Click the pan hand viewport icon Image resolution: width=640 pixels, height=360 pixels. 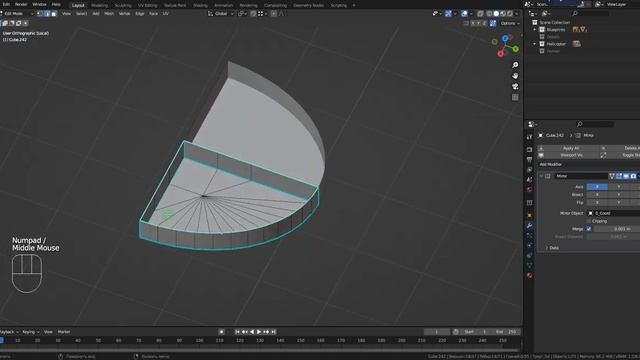click(515, 76)
